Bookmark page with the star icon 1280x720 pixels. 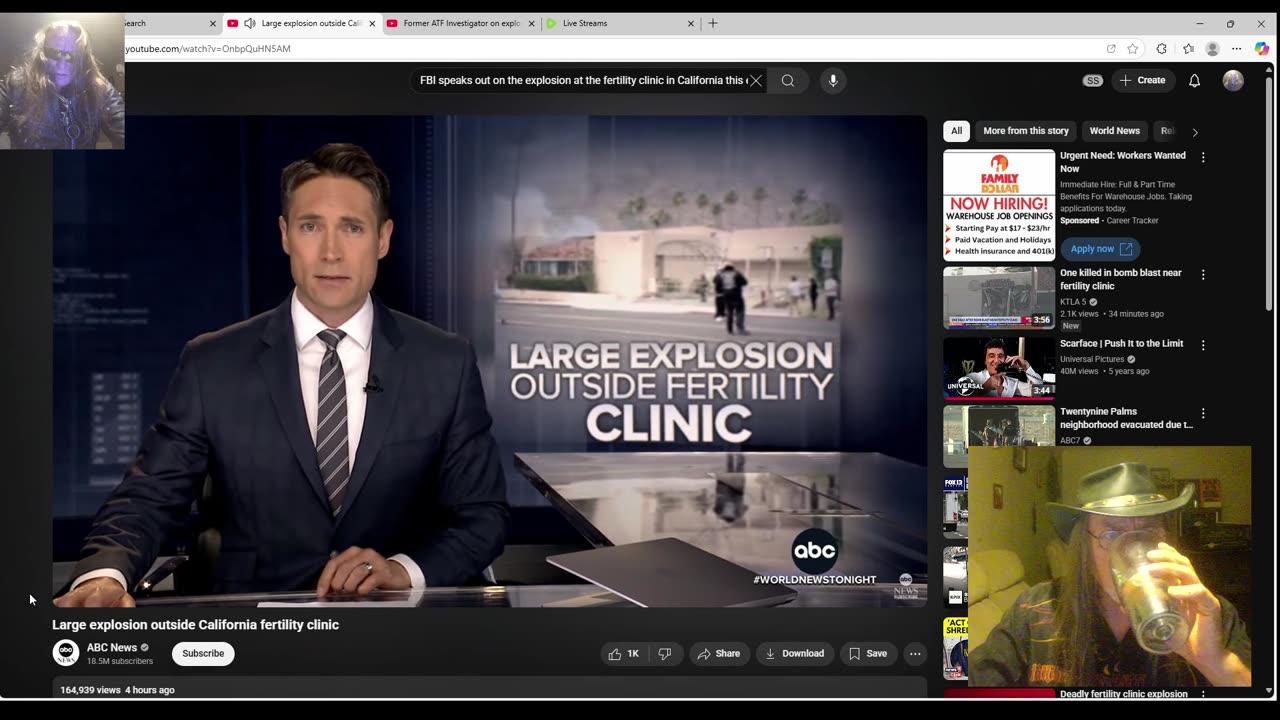point(1133,49)
